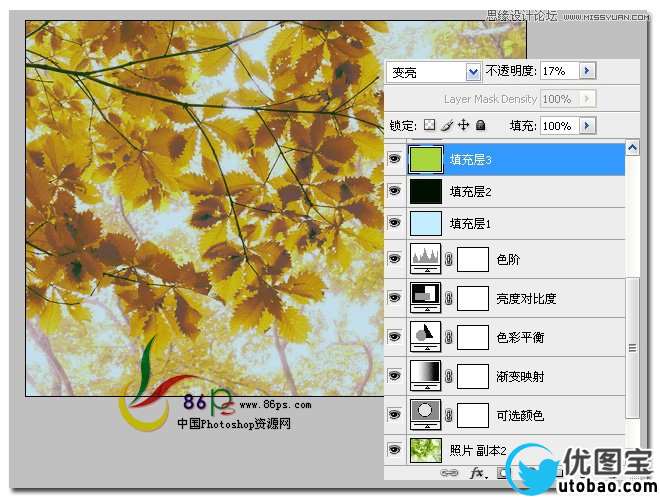Select the 色彩平衡 layer mask thumbnail
Screen dimensions: 660x500
pos(473,337)
